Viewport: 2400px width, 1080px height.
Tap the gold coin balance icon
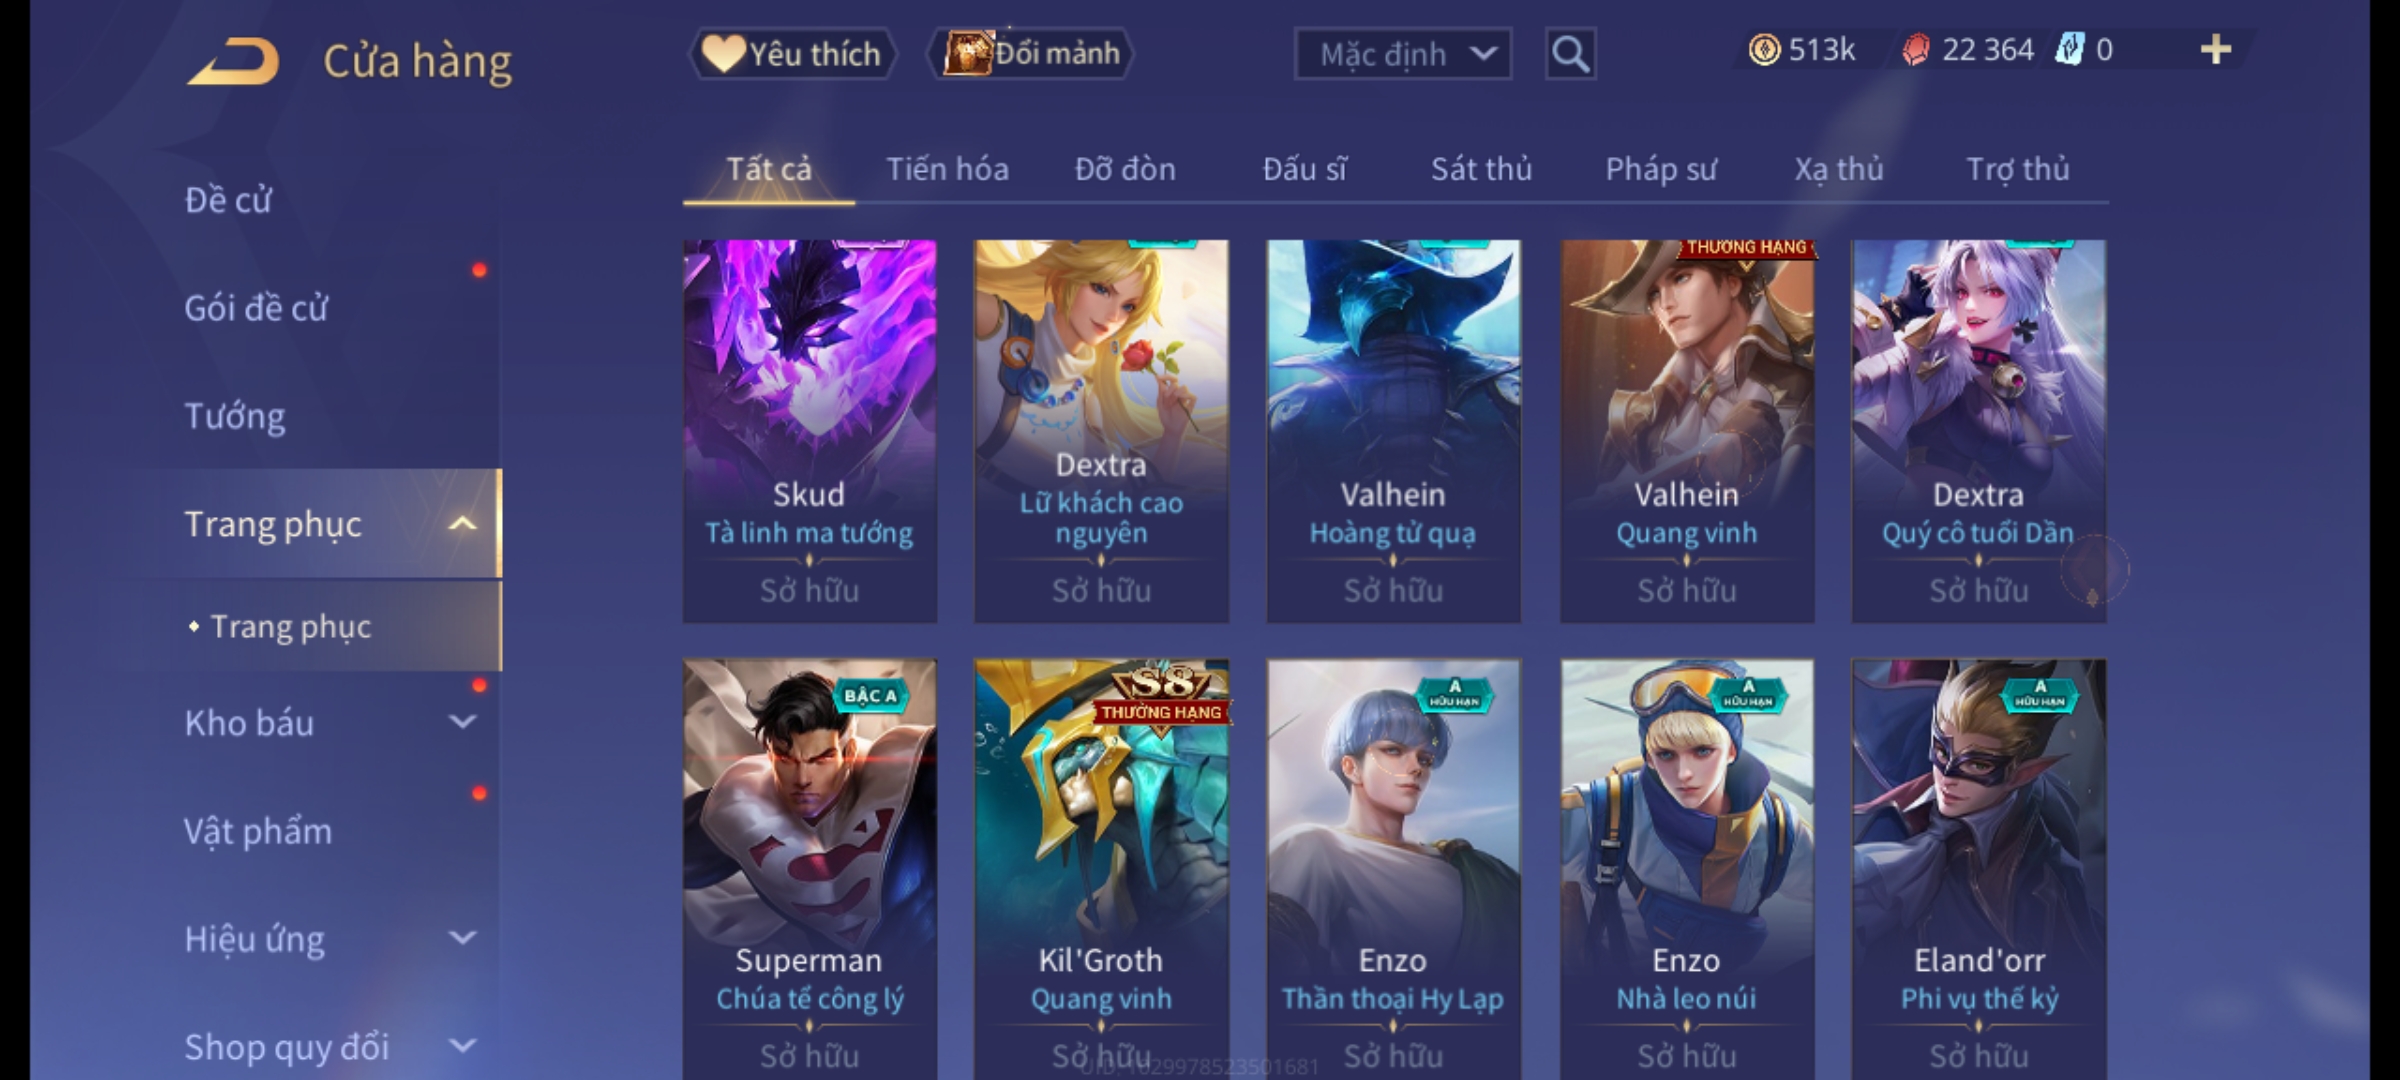pos(1764,50)
